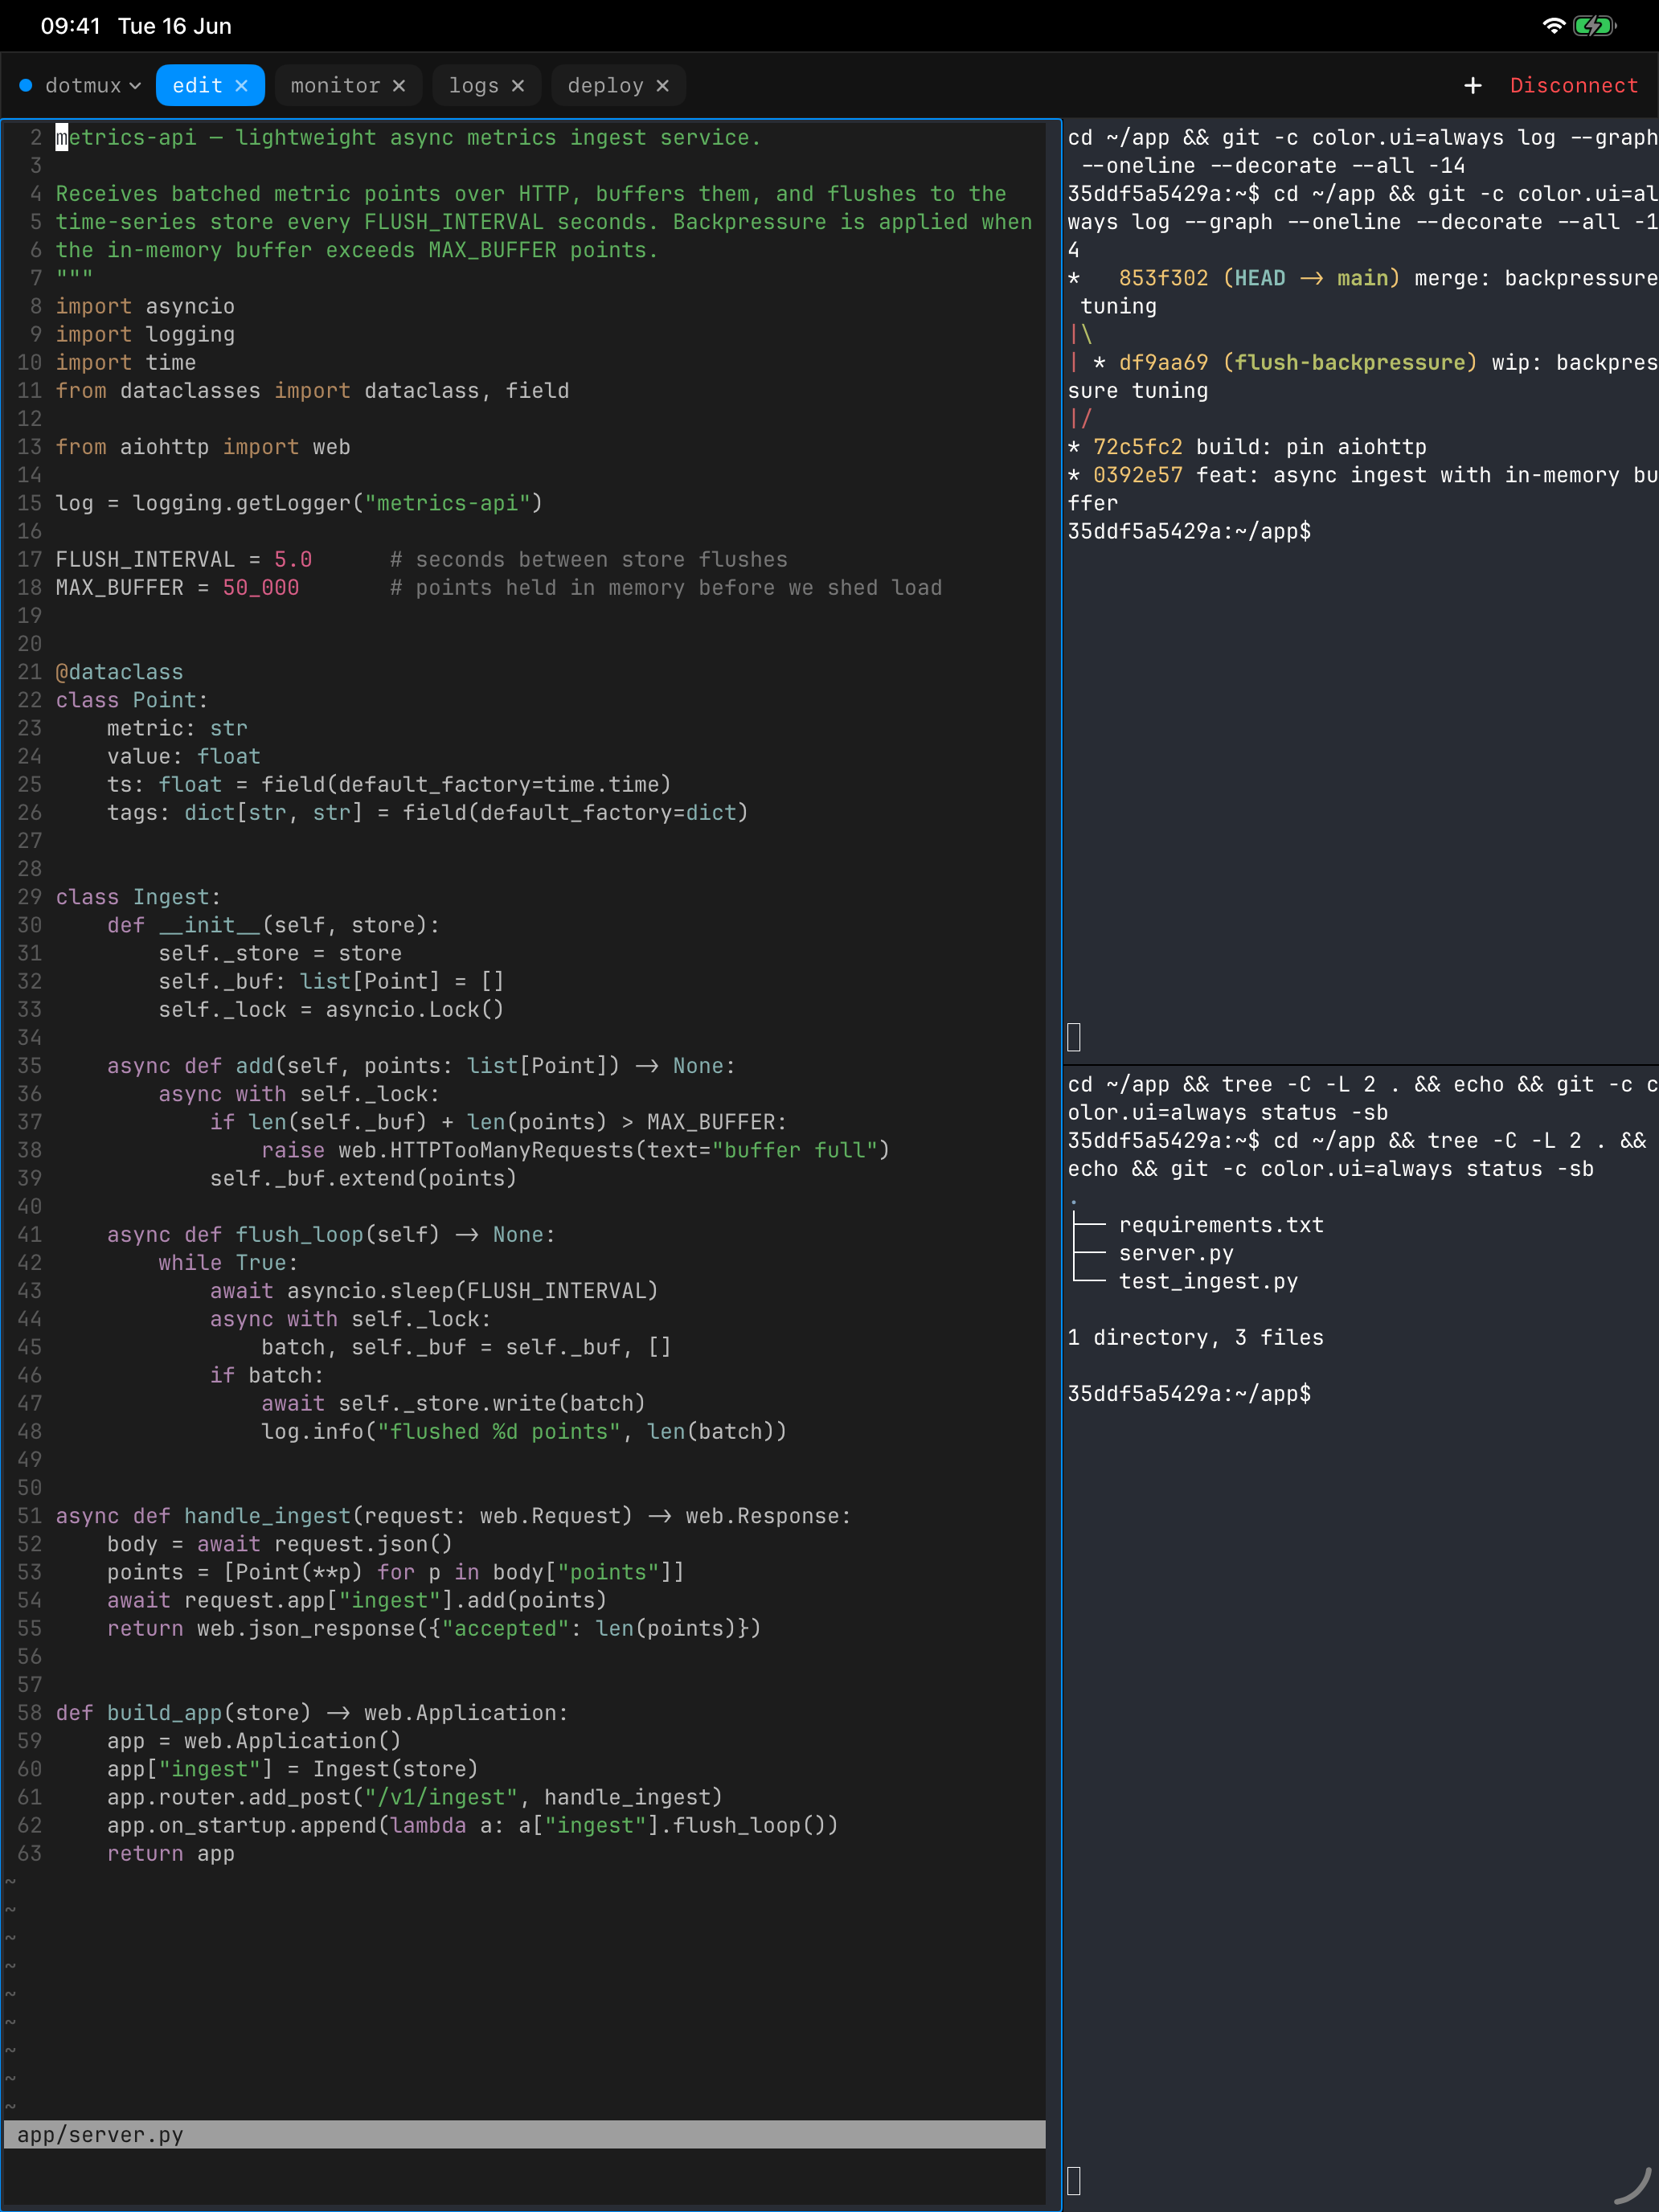Click the async def handle_ingest line
The width and height of the screenshot is (1659, 2212).
click(453, 1515)
